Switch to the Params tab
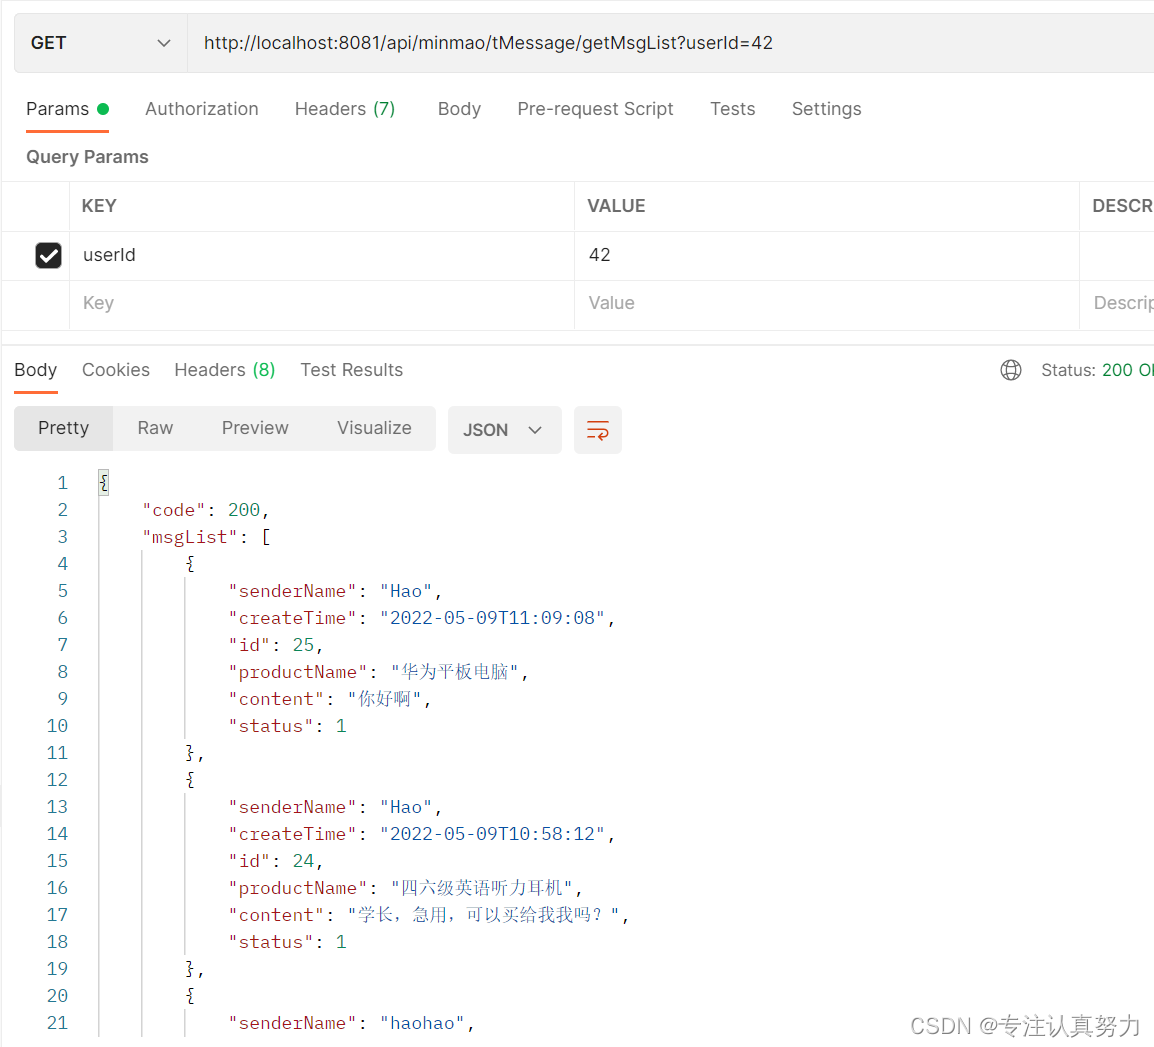This screenshot has width=1154, height=1047. coord(67,109)
